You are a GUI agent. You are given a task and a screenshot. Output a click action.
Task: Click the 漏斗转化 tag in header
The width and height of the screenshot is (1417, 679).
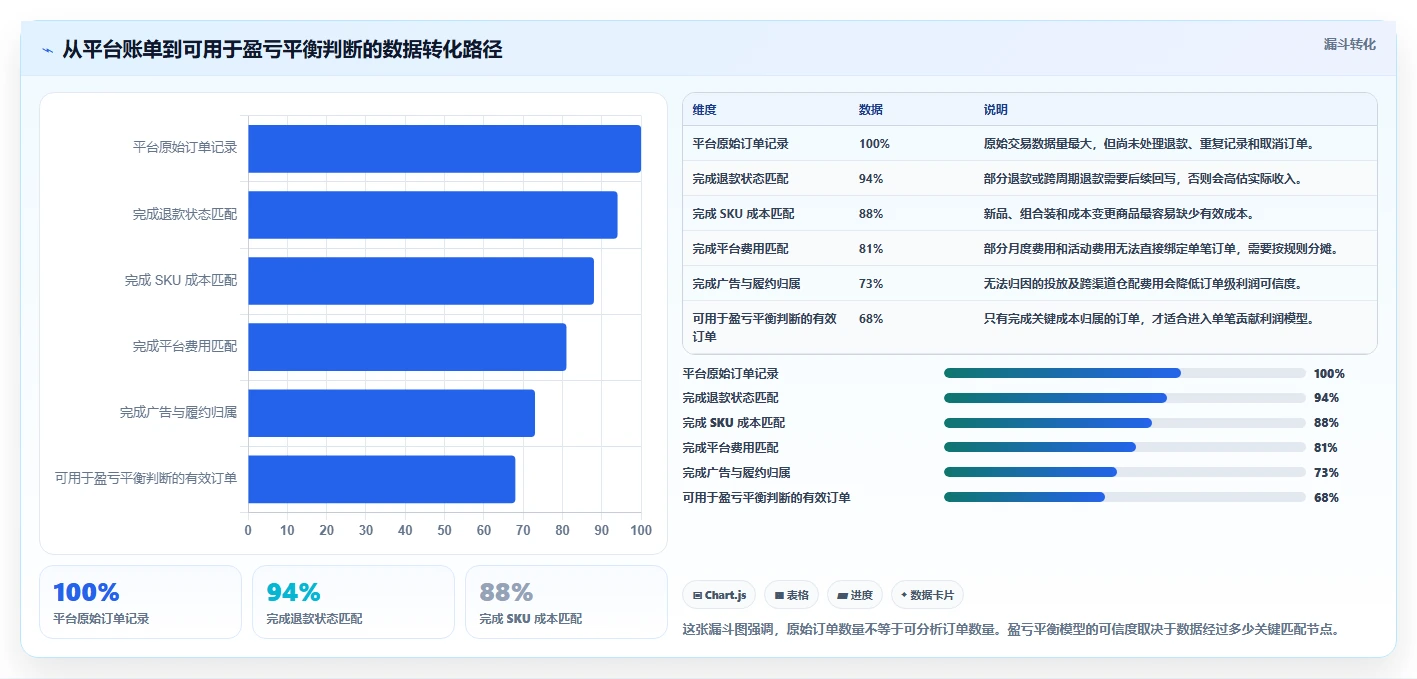tap(1349, 44)
